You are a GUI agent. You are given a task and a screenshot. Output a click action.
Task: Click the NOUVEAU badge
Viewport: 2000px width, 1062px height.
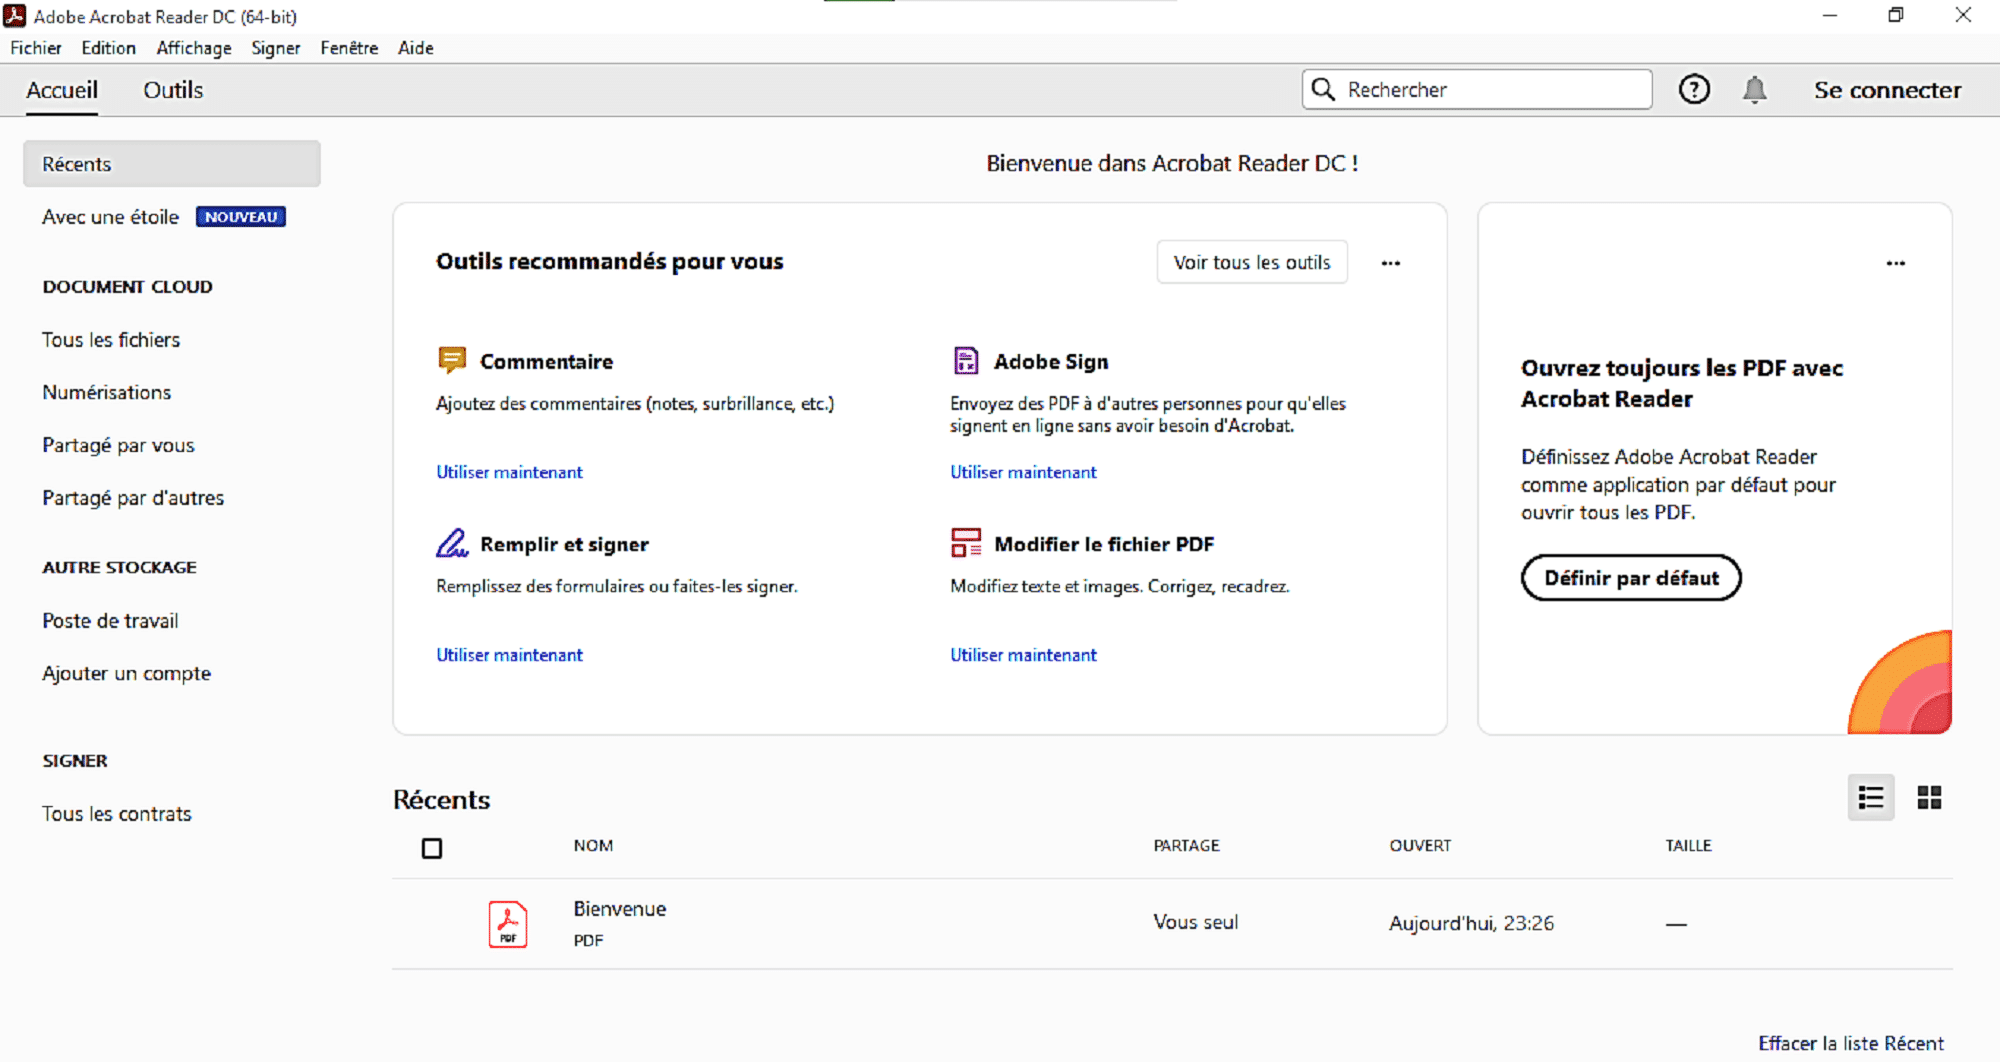(241, 217)
